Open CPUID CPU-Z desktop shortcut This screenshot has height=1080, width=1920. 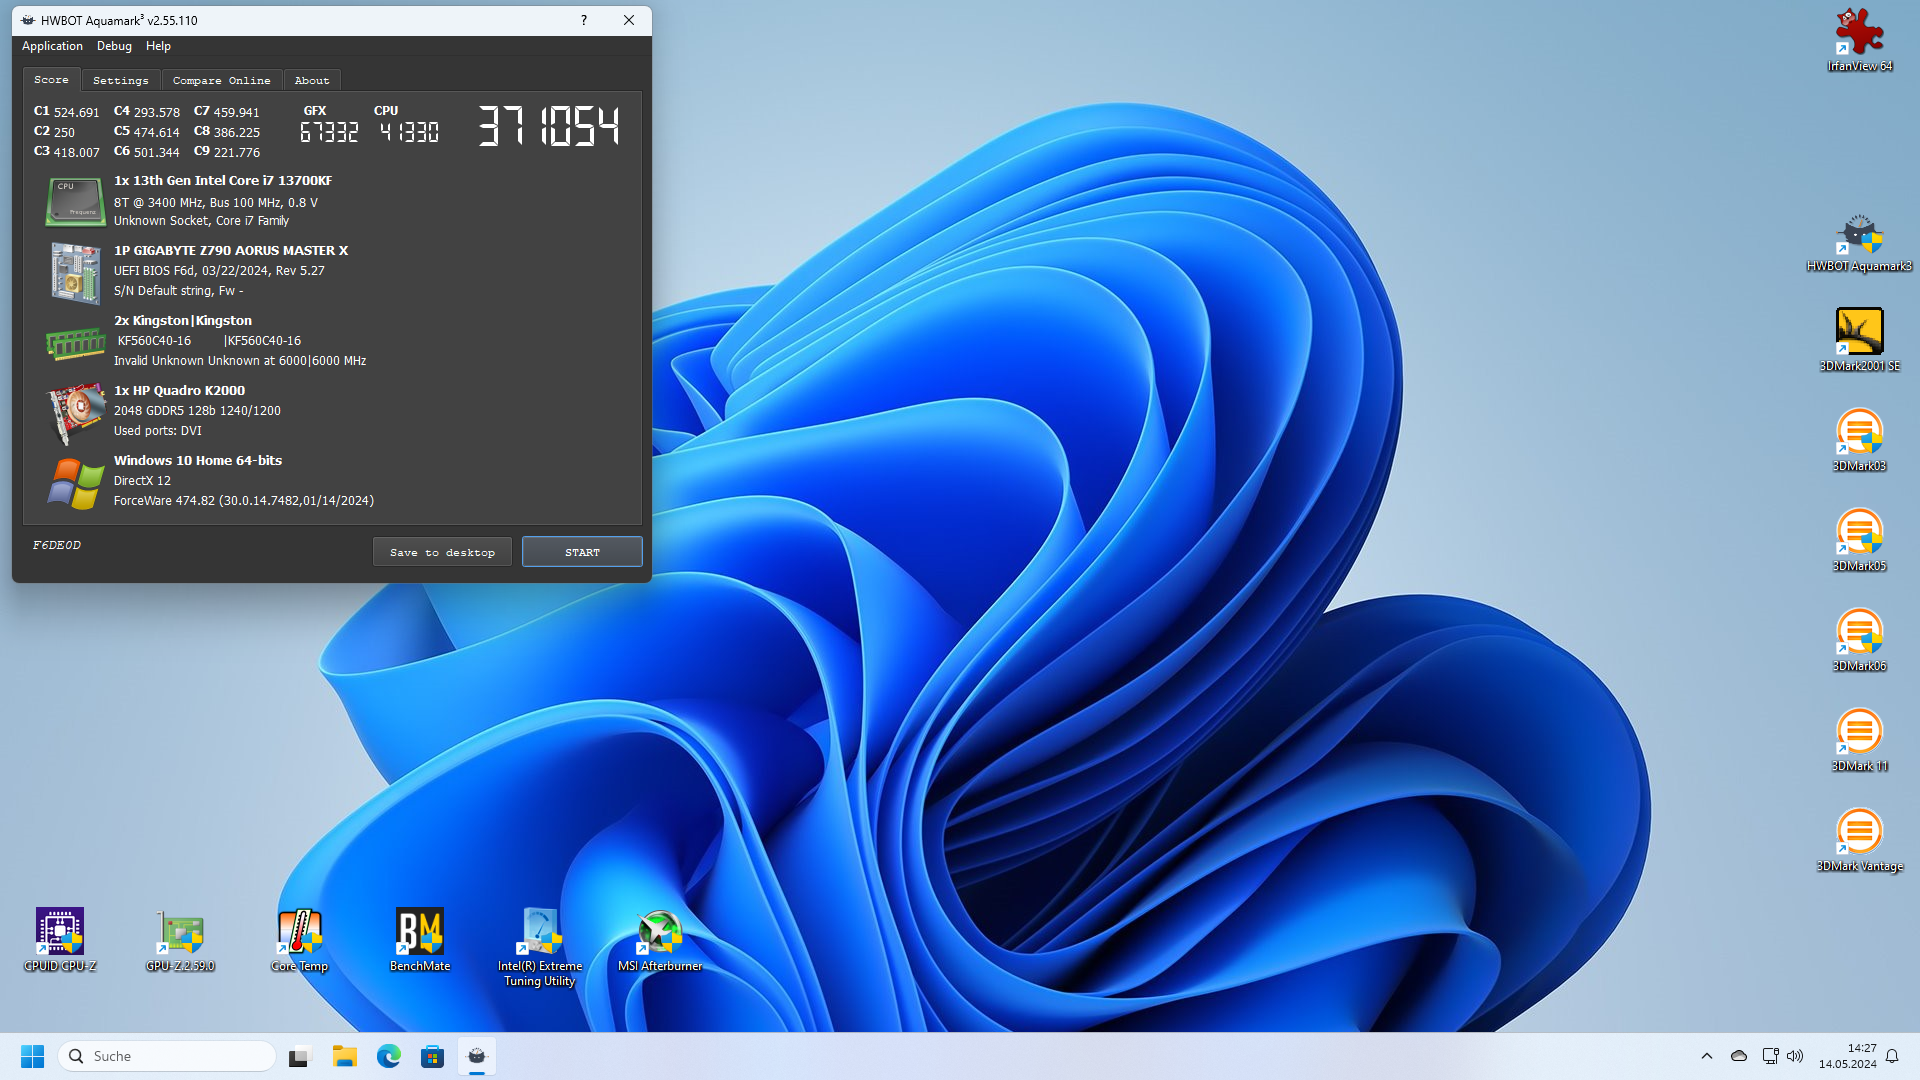click(60, 940)
